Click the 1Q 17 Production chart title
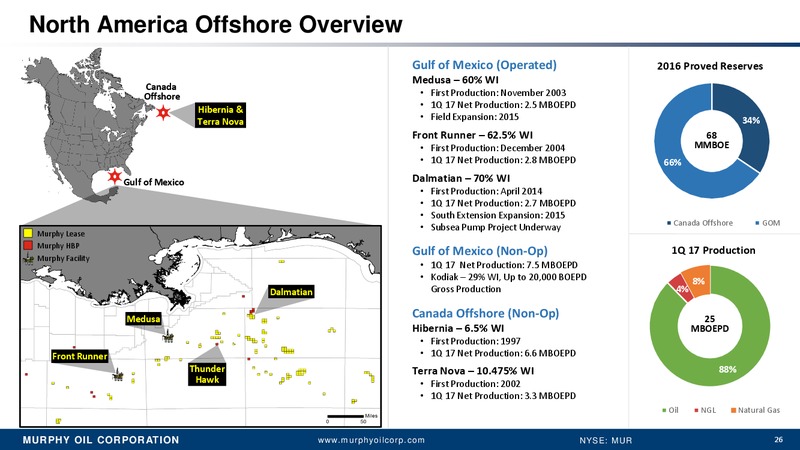The image size is (800, 450). (x=713, y=250)
